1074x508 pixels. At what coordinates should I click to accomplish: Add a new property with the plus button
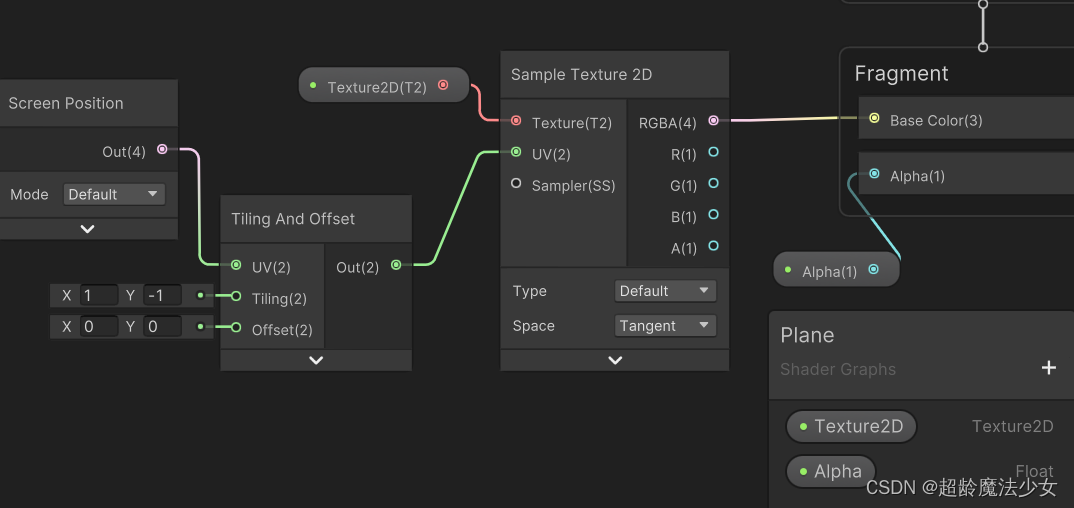(1049, 368)
